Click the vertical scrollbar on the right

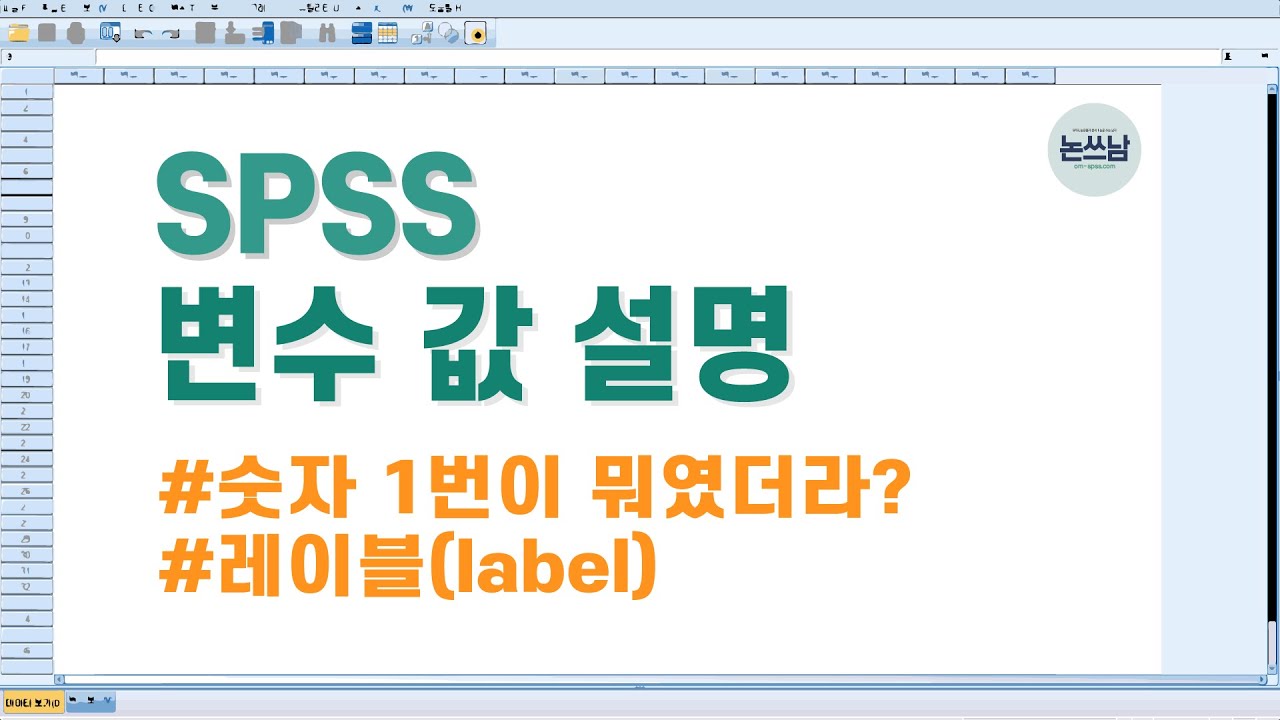1272,380
